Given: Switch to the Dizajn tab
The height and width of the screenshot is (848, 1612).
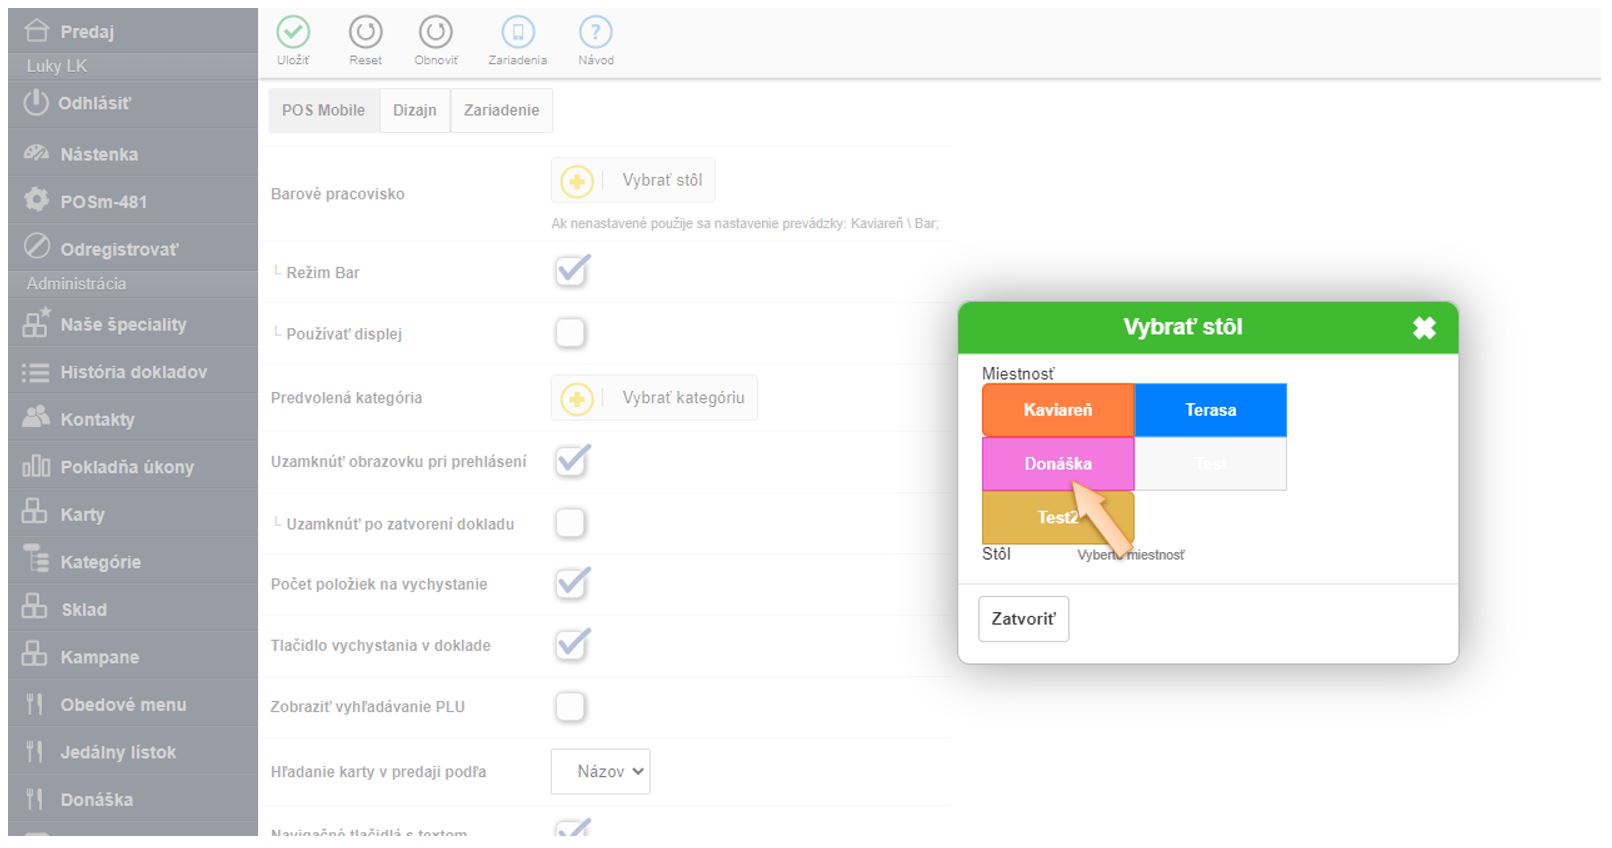Looking at the screenshot, I should click(x=414, y=111).
